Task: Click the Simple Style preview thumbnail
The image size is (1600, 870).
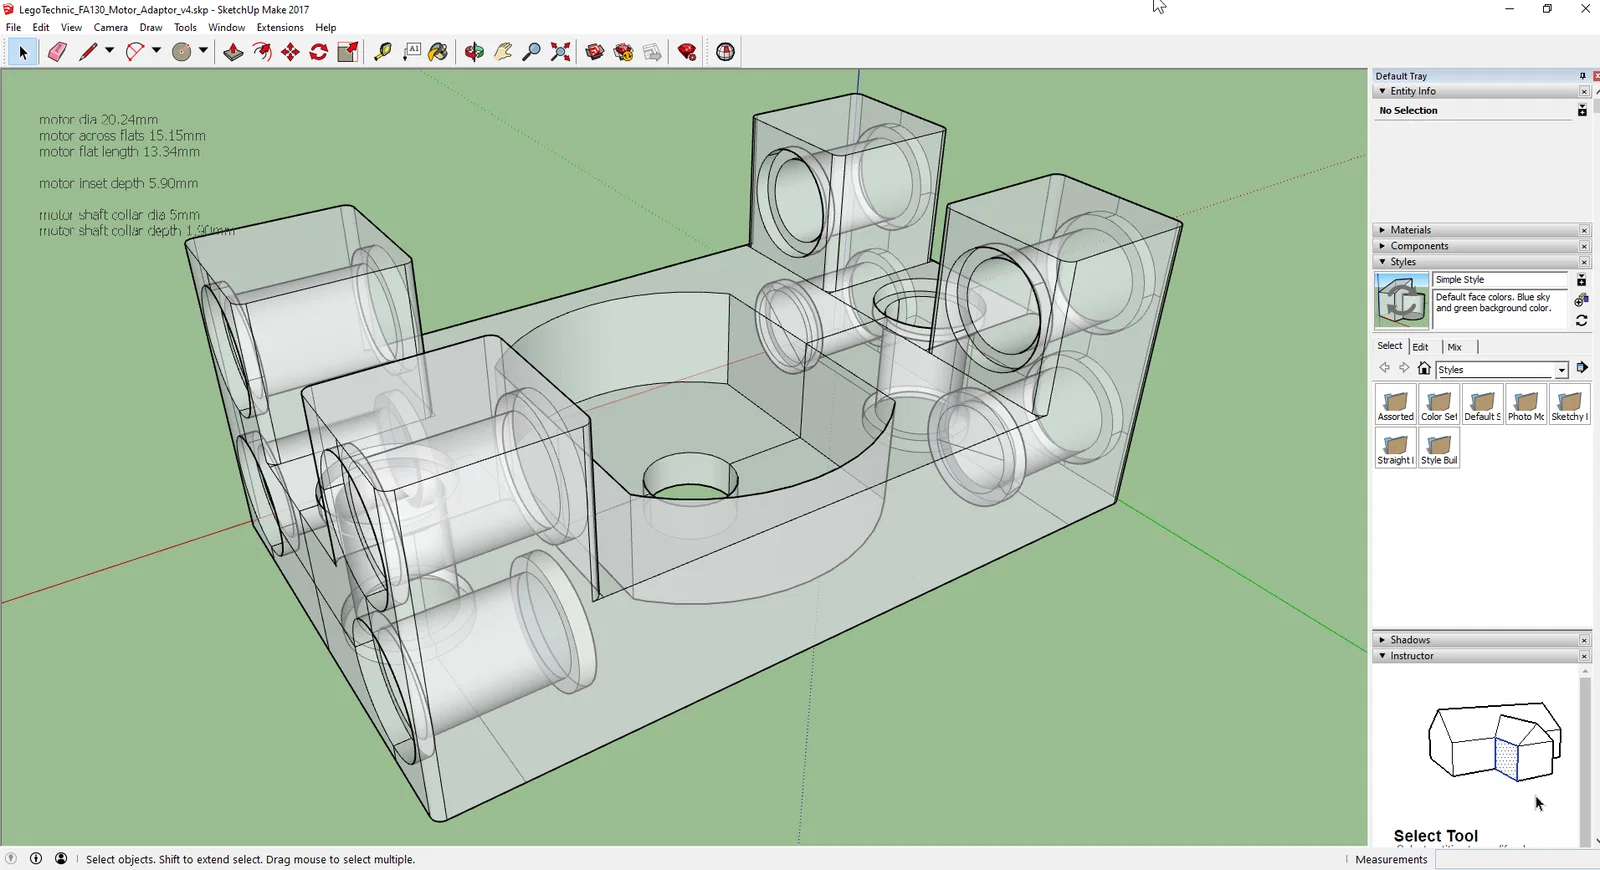Action: pos(1401,300)
